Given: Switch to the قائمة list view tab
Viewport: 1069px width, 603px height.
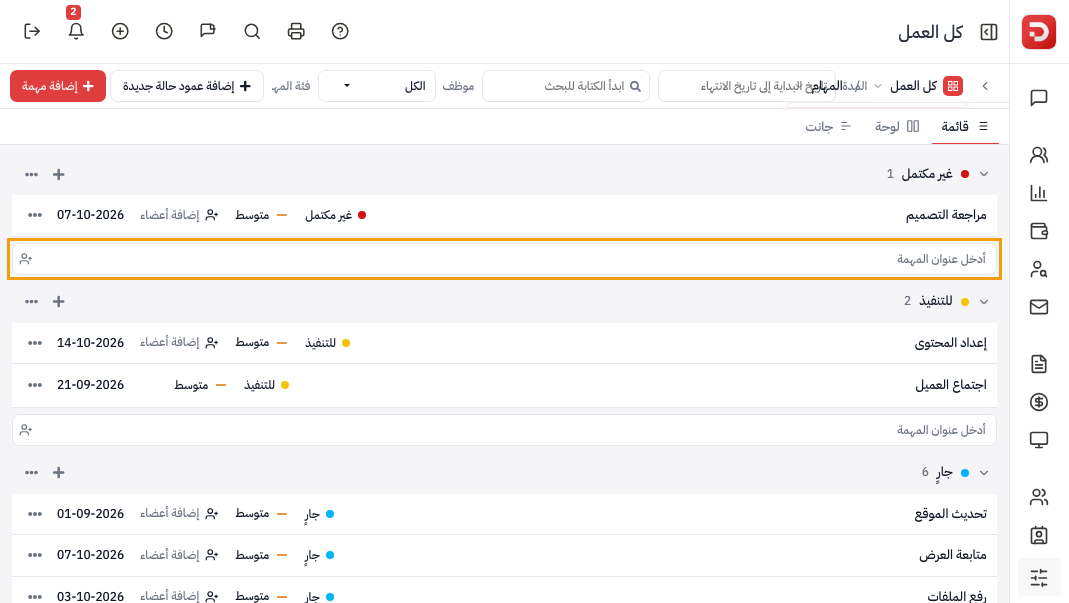Looking at the screenshot, I should (965, 127).
